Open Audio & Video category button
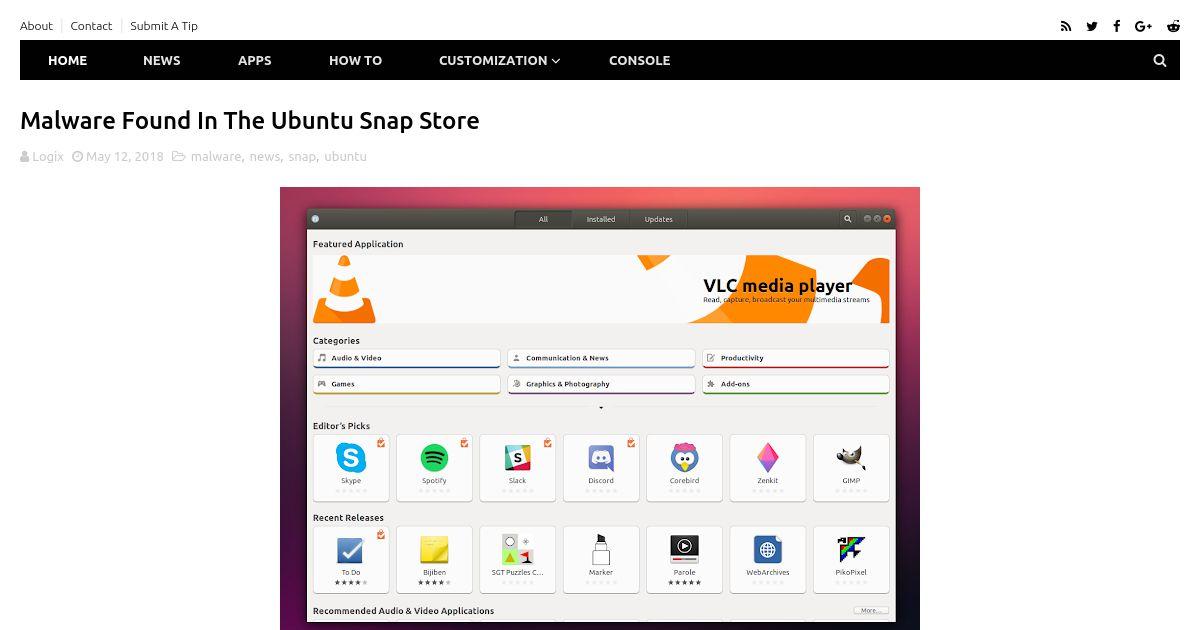 click(406, 358)
